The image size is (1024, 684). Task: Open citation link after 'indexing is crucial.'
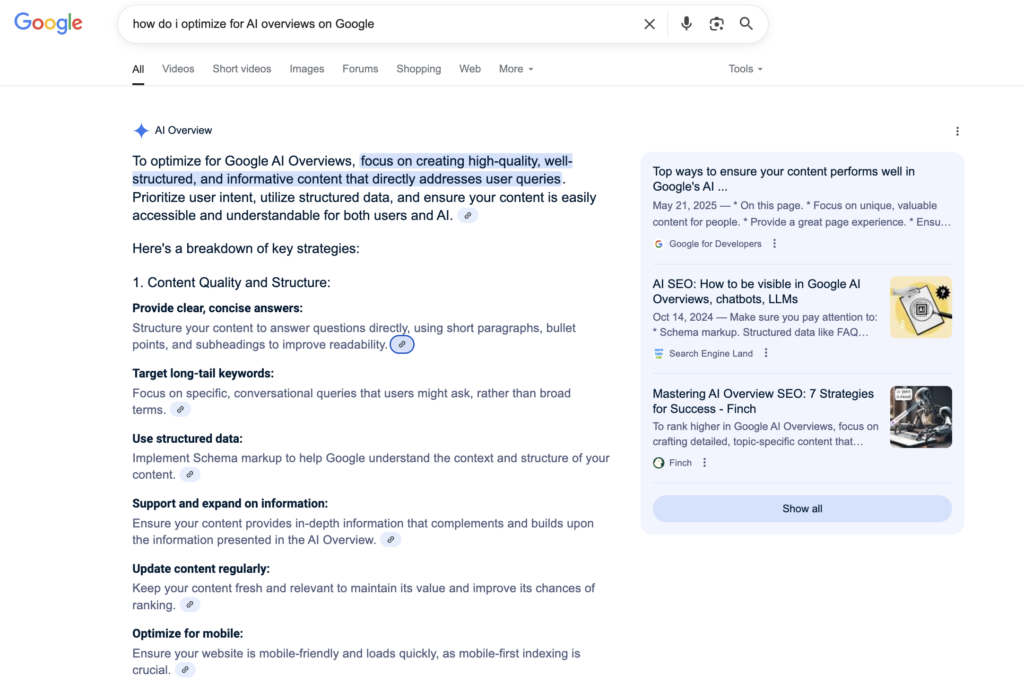(185, 670)
